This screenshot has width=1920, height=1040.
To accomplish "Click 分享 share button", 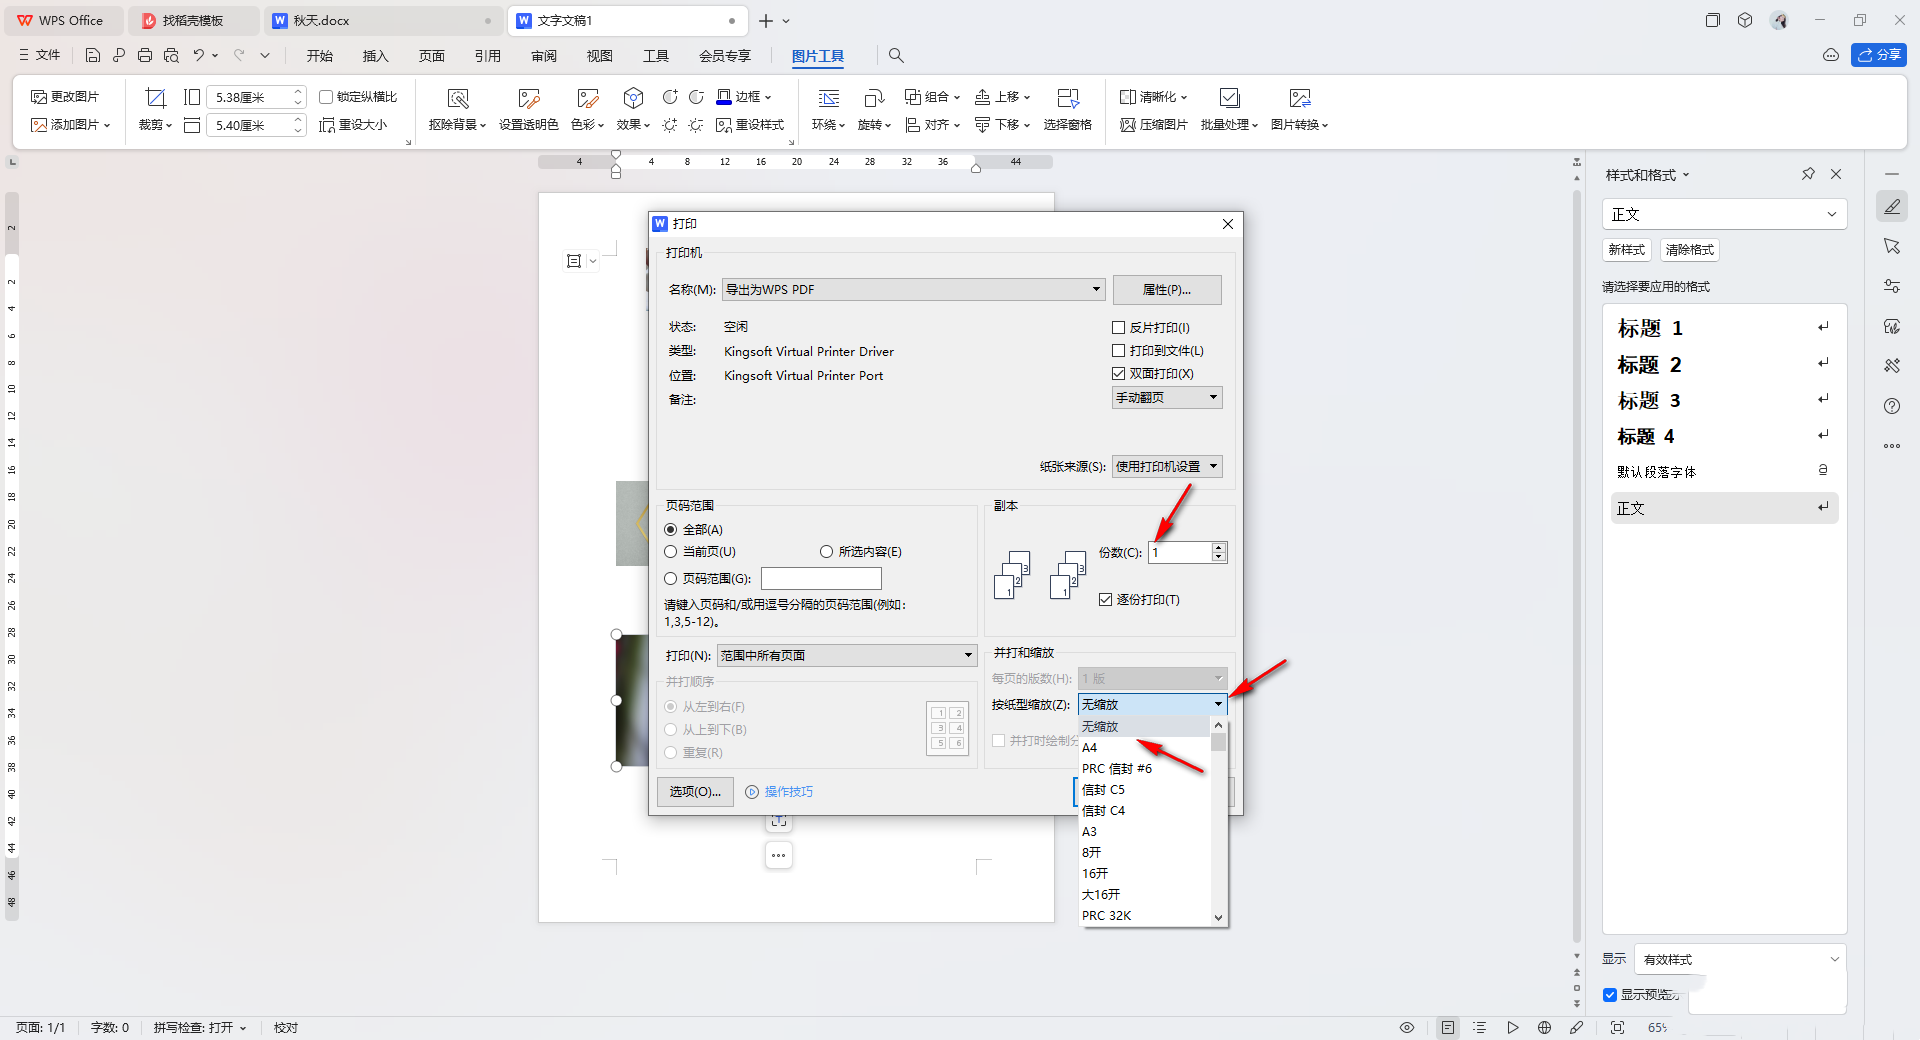I will [x=1879, y=55].
